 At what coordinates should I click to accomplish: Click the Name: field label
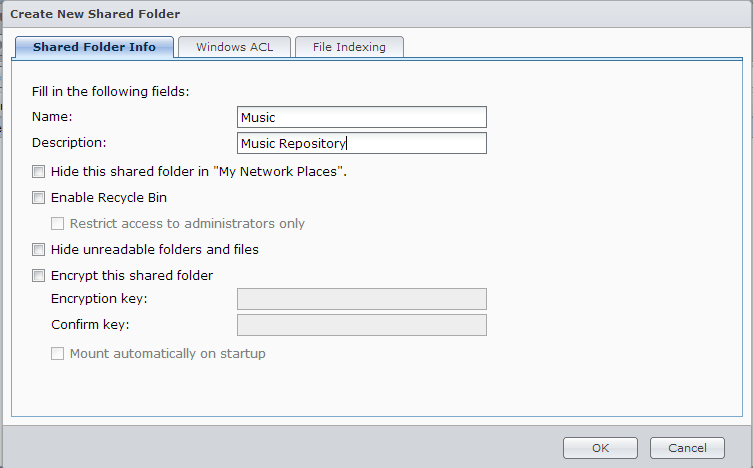[52, 118]
